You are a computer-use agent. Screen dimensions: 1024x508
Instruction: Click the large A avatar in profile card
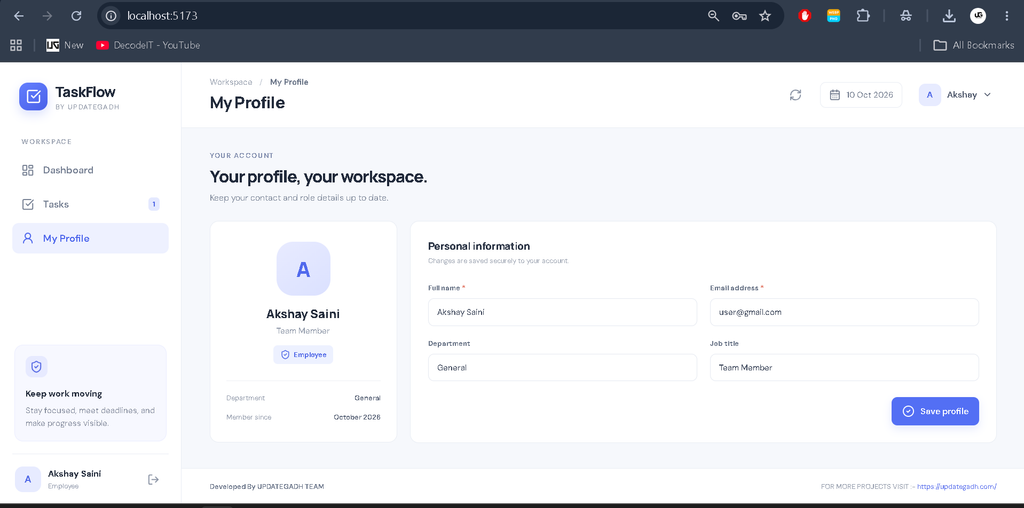tap(303, 269)
